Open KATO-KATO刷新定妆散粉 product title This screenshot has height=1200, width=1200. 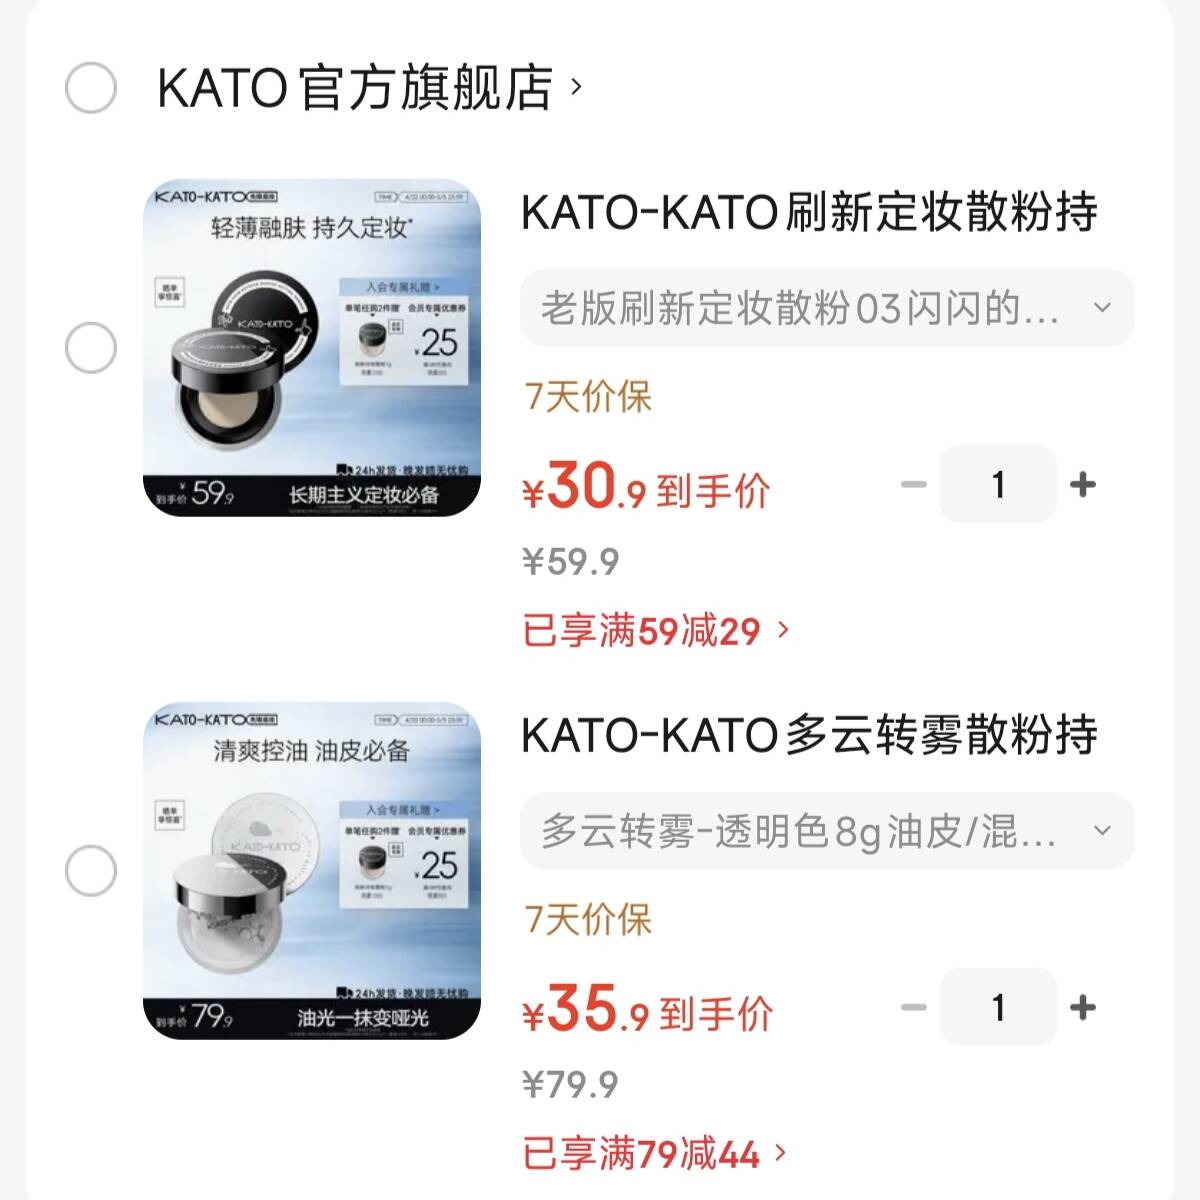click(x=809, y=212)
